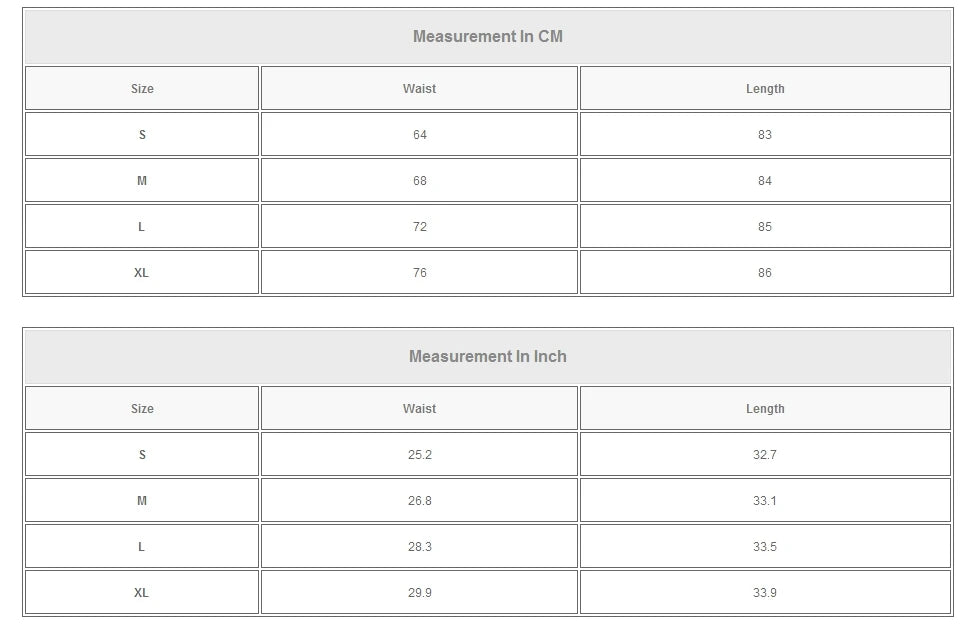This screenshot has height=624, width=965.
Task: Click waist value 29.9
Action: click(x=419, y=593)
